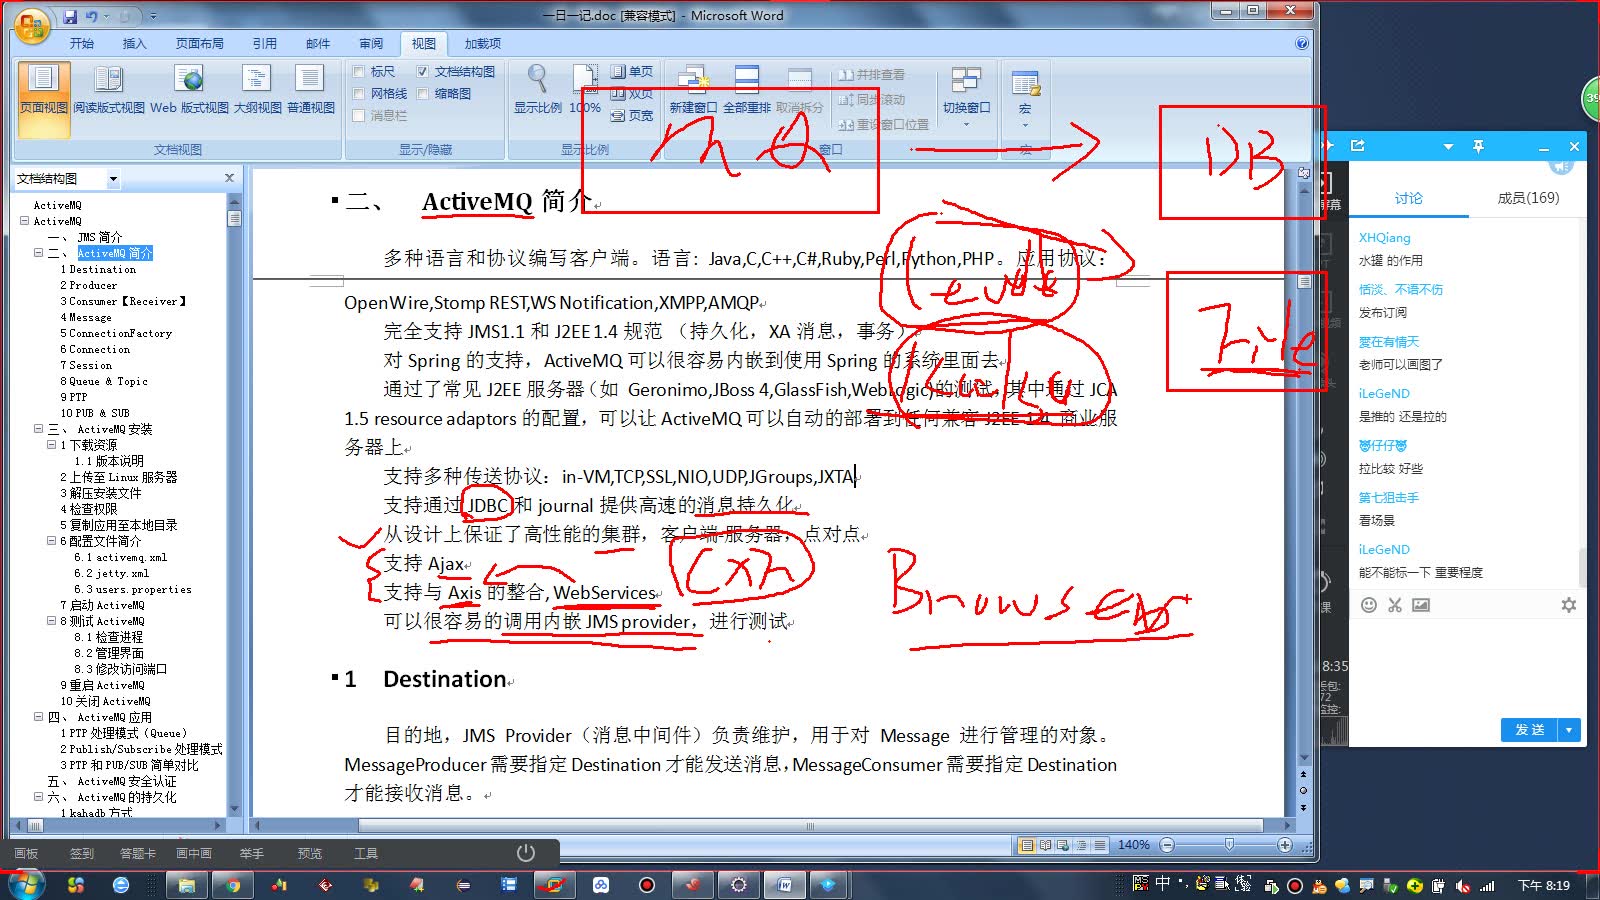Click 发送 send button
1600x900 pixels.
[x=1530, y=730]
